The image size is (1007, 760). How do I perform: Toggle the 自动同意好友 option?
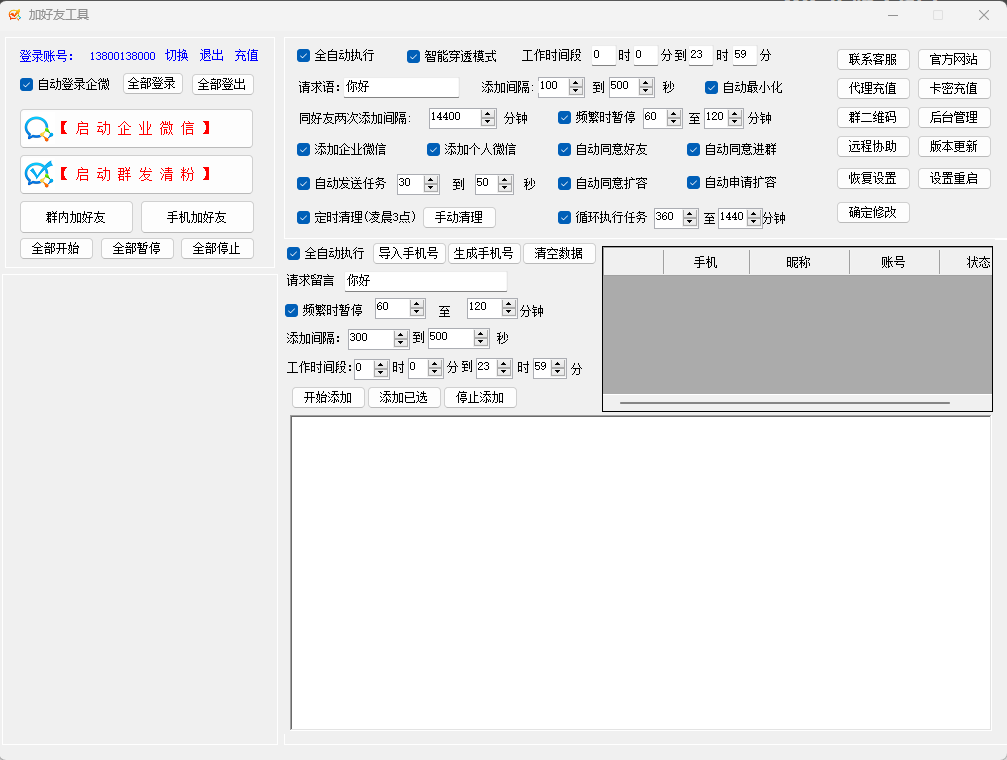[x=565, y=150]
